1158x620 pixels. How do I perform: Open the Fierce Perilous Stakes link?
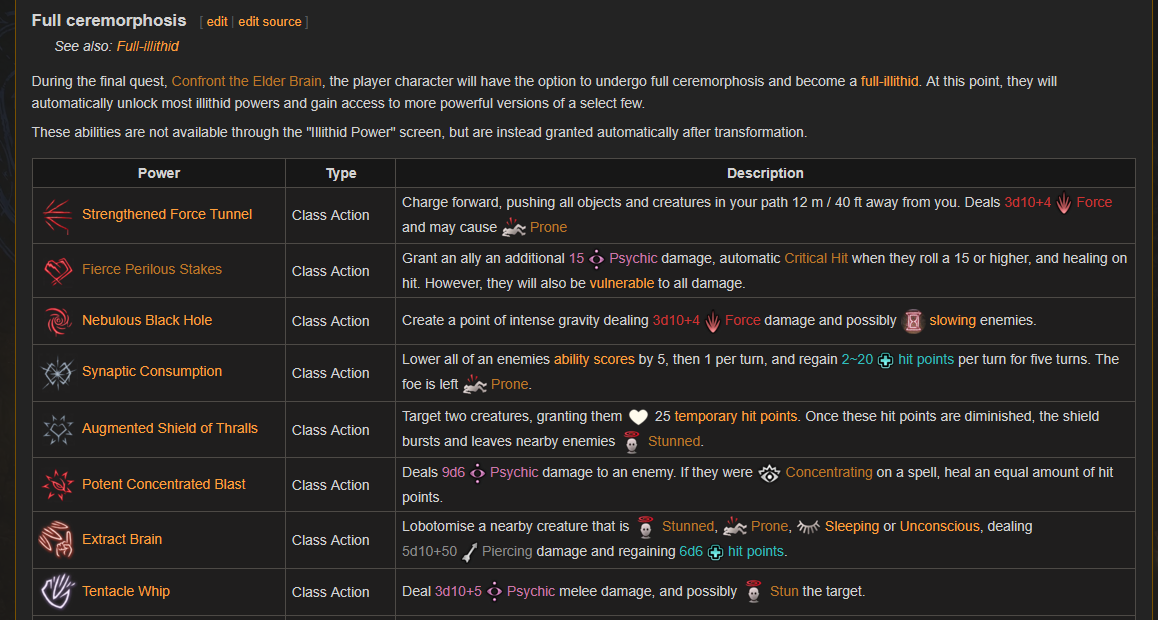[152, 270]
